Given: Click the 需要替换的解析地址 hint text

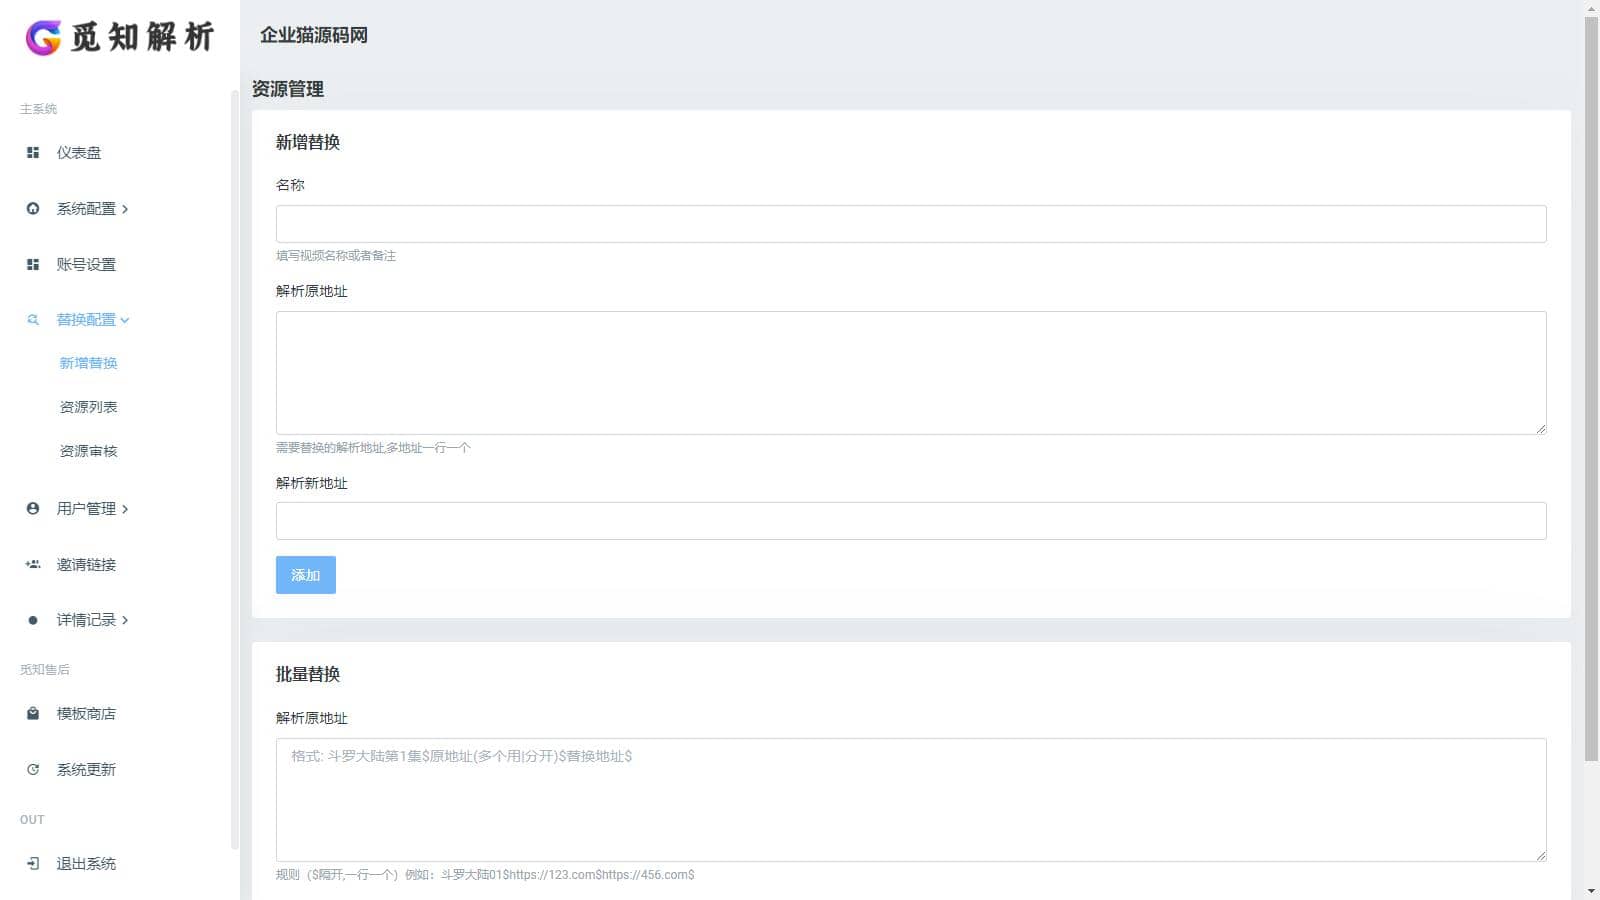Looking at the screenshot, I should point(373,448).
